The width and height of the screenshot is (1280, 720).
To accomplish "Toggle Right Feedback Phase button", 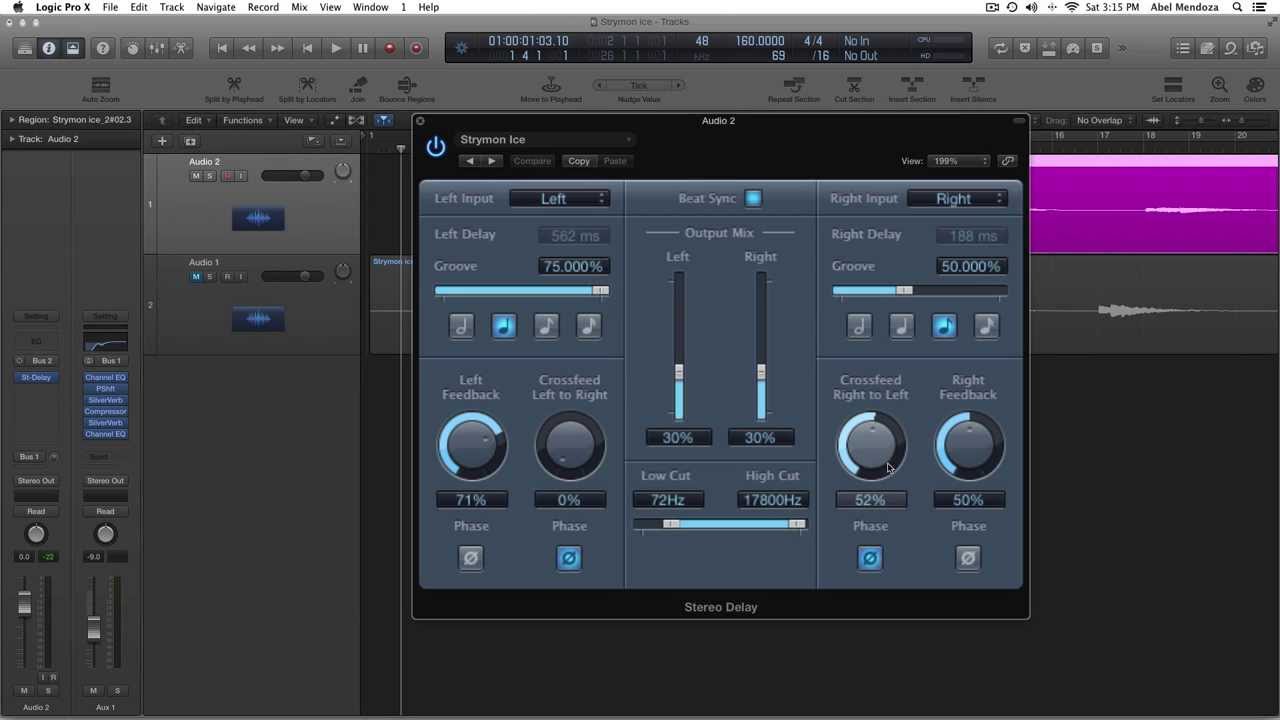I will coord(967,558).
